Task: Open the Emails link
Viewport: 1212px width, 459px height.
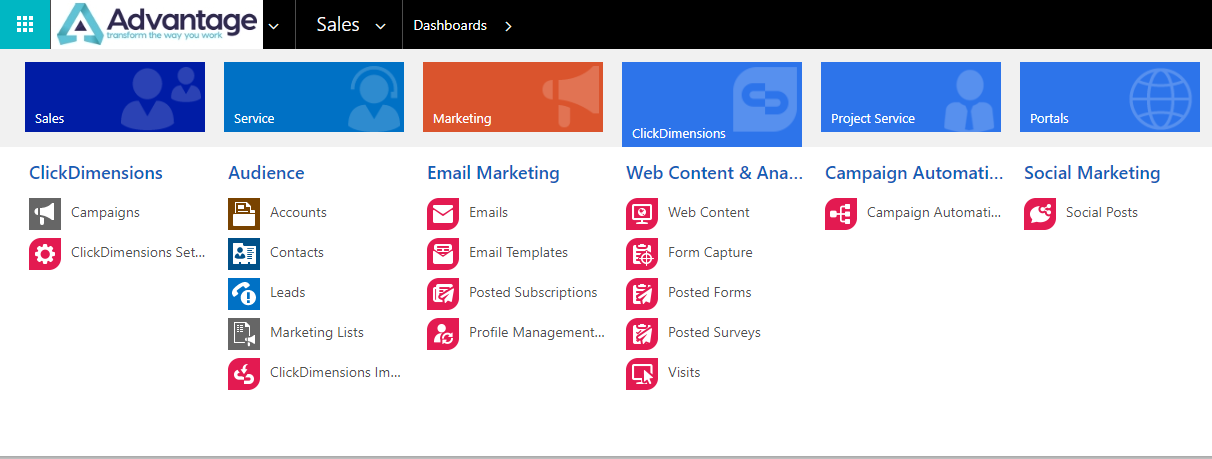Action: pos(488,212)
